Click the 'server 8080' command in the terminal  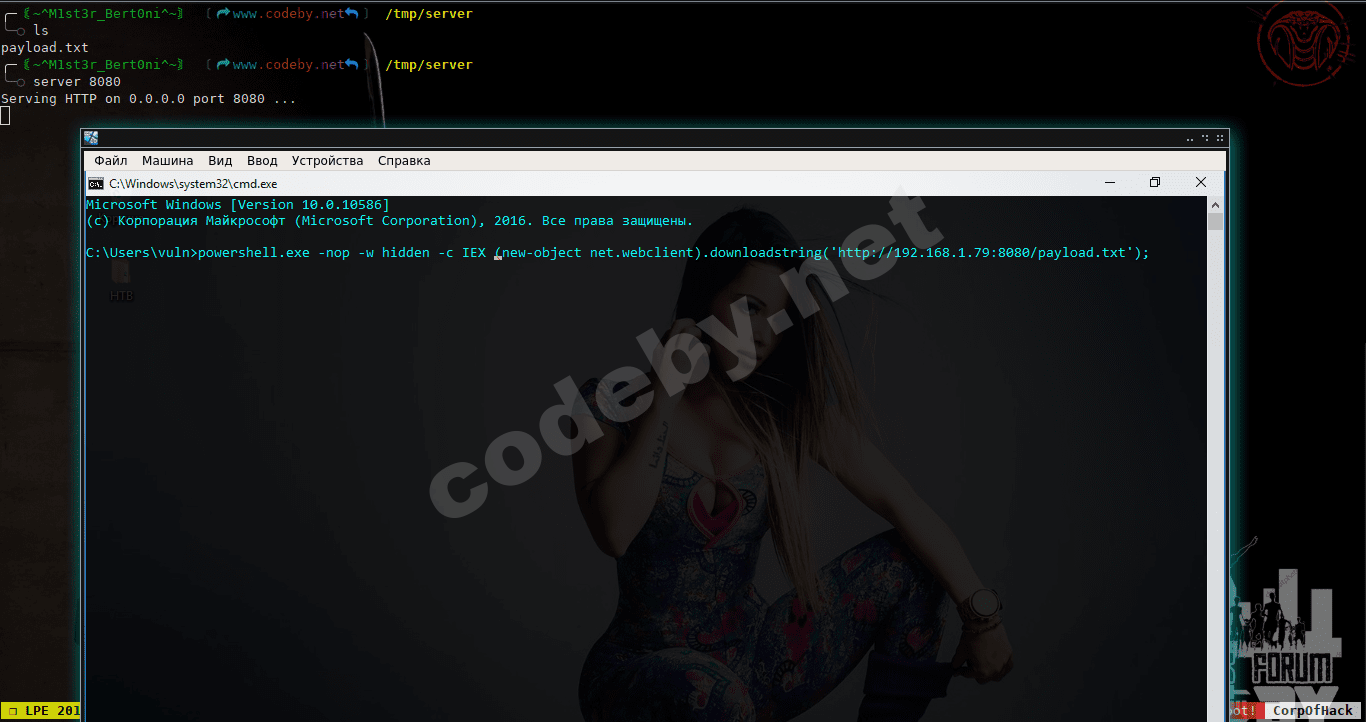coord(77,82)
